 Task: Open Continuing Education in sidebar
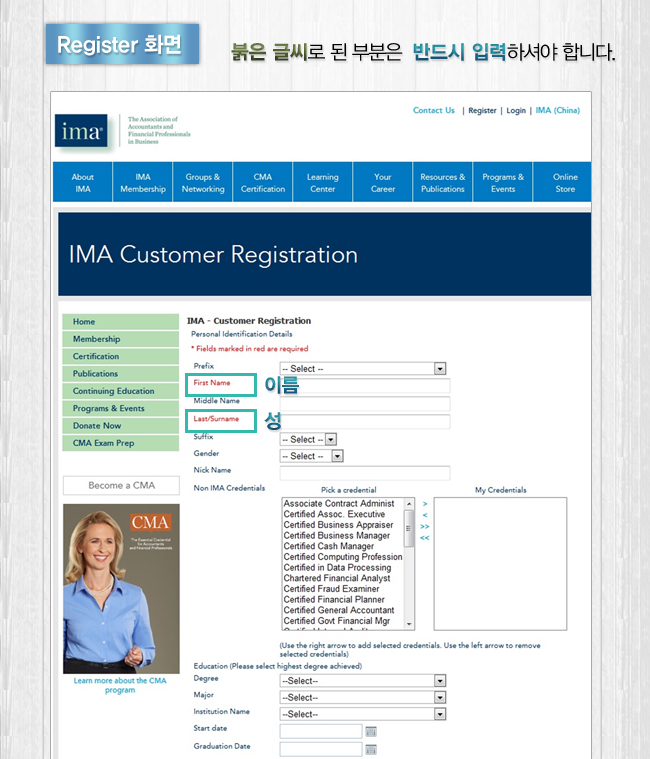click(121, 391)
